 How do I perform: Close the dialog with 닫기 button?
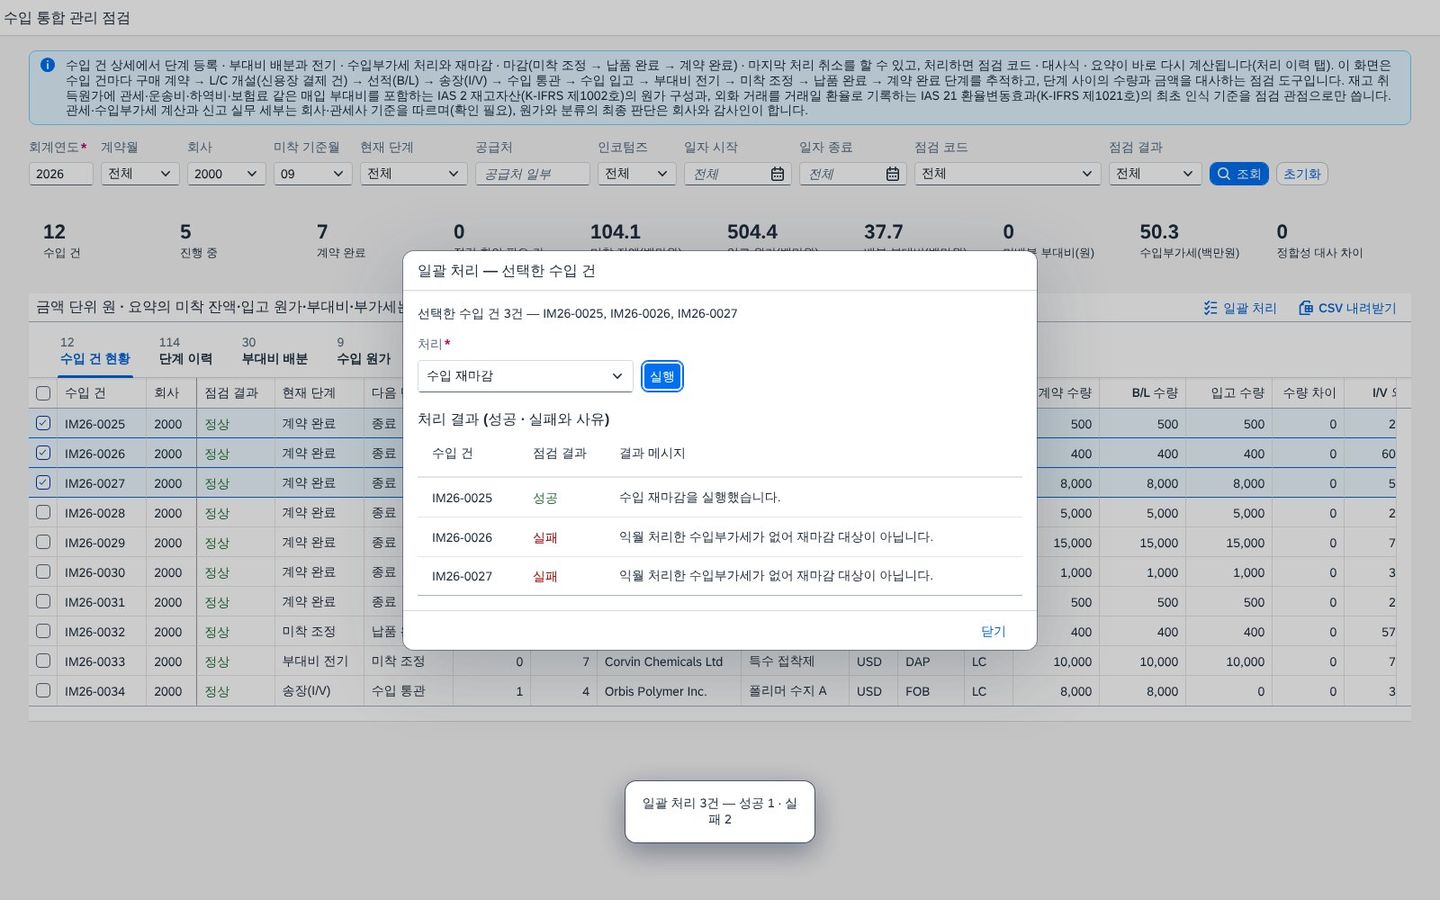993,631
